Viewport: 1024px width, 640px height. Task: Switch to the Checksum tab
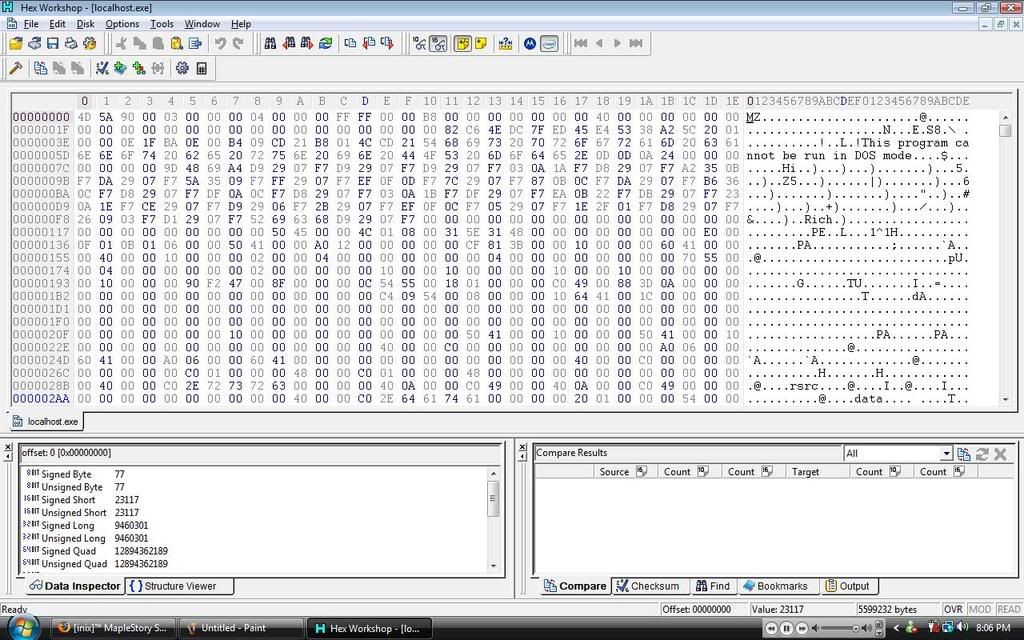(648, 586)
